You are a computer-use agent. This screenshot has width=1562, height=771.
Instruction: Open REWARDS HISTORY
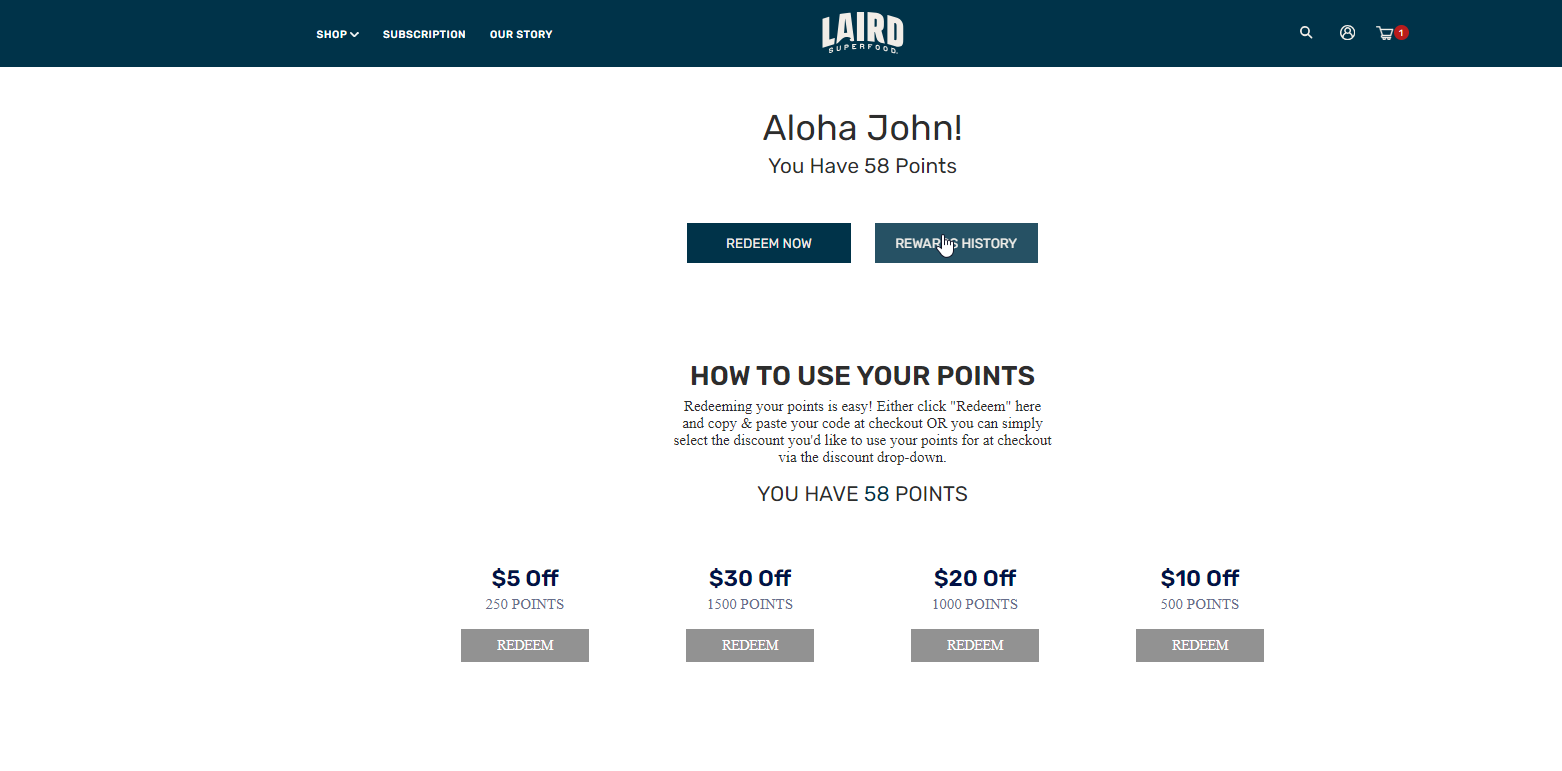956,243
